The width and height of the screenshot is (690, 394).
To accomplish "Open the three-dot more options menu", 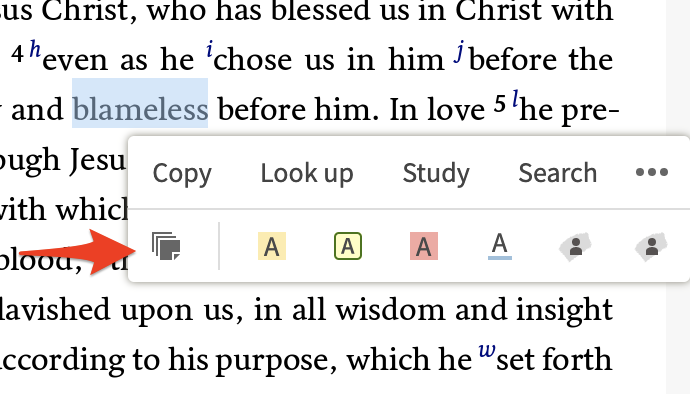I will click(x=652, y=172).
